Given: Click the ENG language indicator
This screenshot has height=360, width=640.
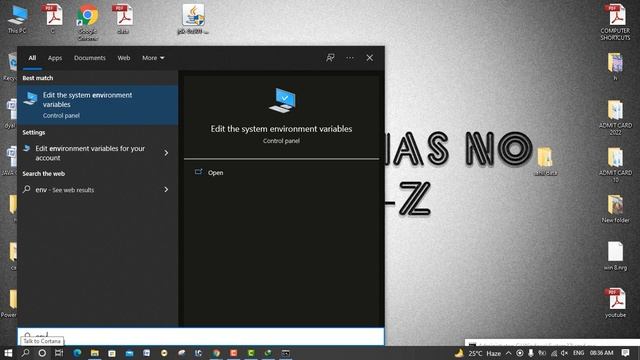Looking at the screenshot, I should tap(578, 353).
